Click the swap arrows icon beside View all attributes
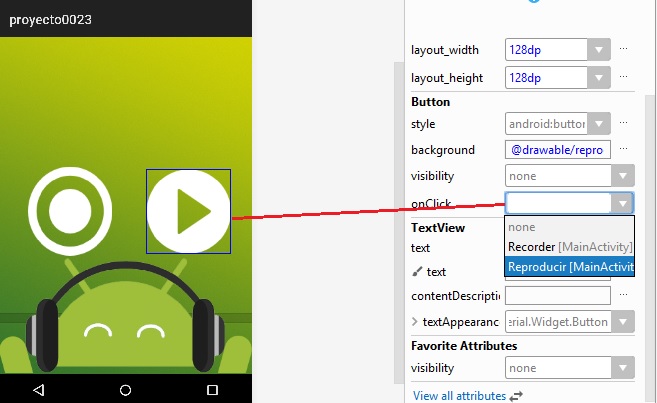This screenshot has height=403, width=657. [516, 396]
